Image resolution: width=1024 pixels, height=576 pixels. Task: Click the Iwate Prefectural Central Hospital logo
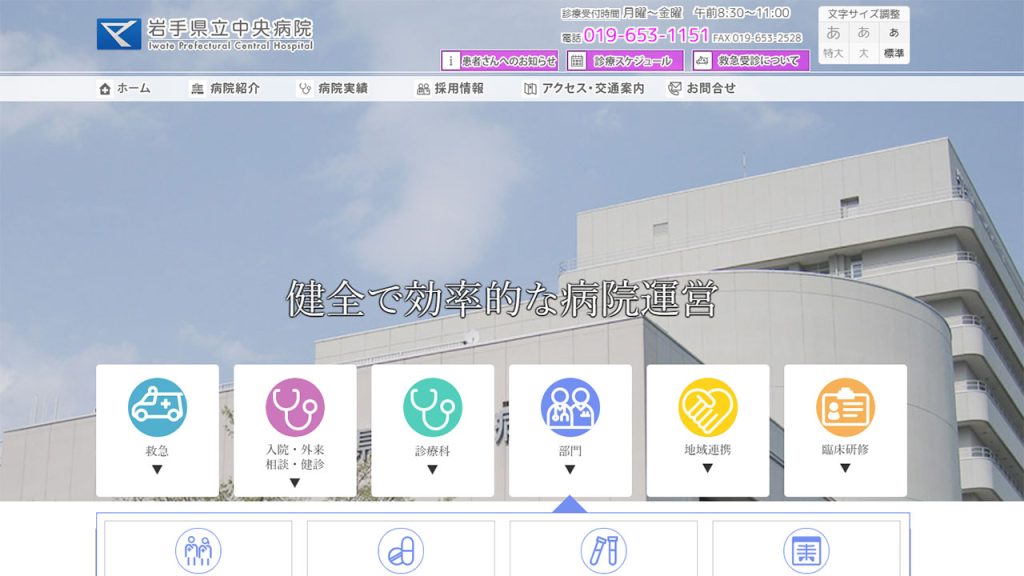pyautogui.click(x=205, y=33)
